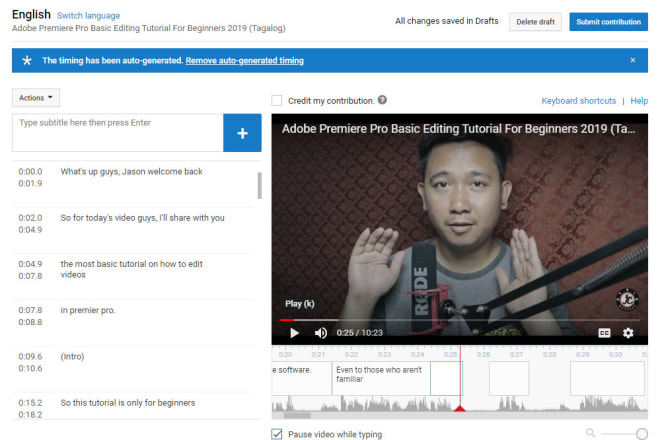This screenshot has width=660, height=440.
Task: Select the "(Intro)" subtitle line
Action: pyautogui.click(x=72, y=357)
